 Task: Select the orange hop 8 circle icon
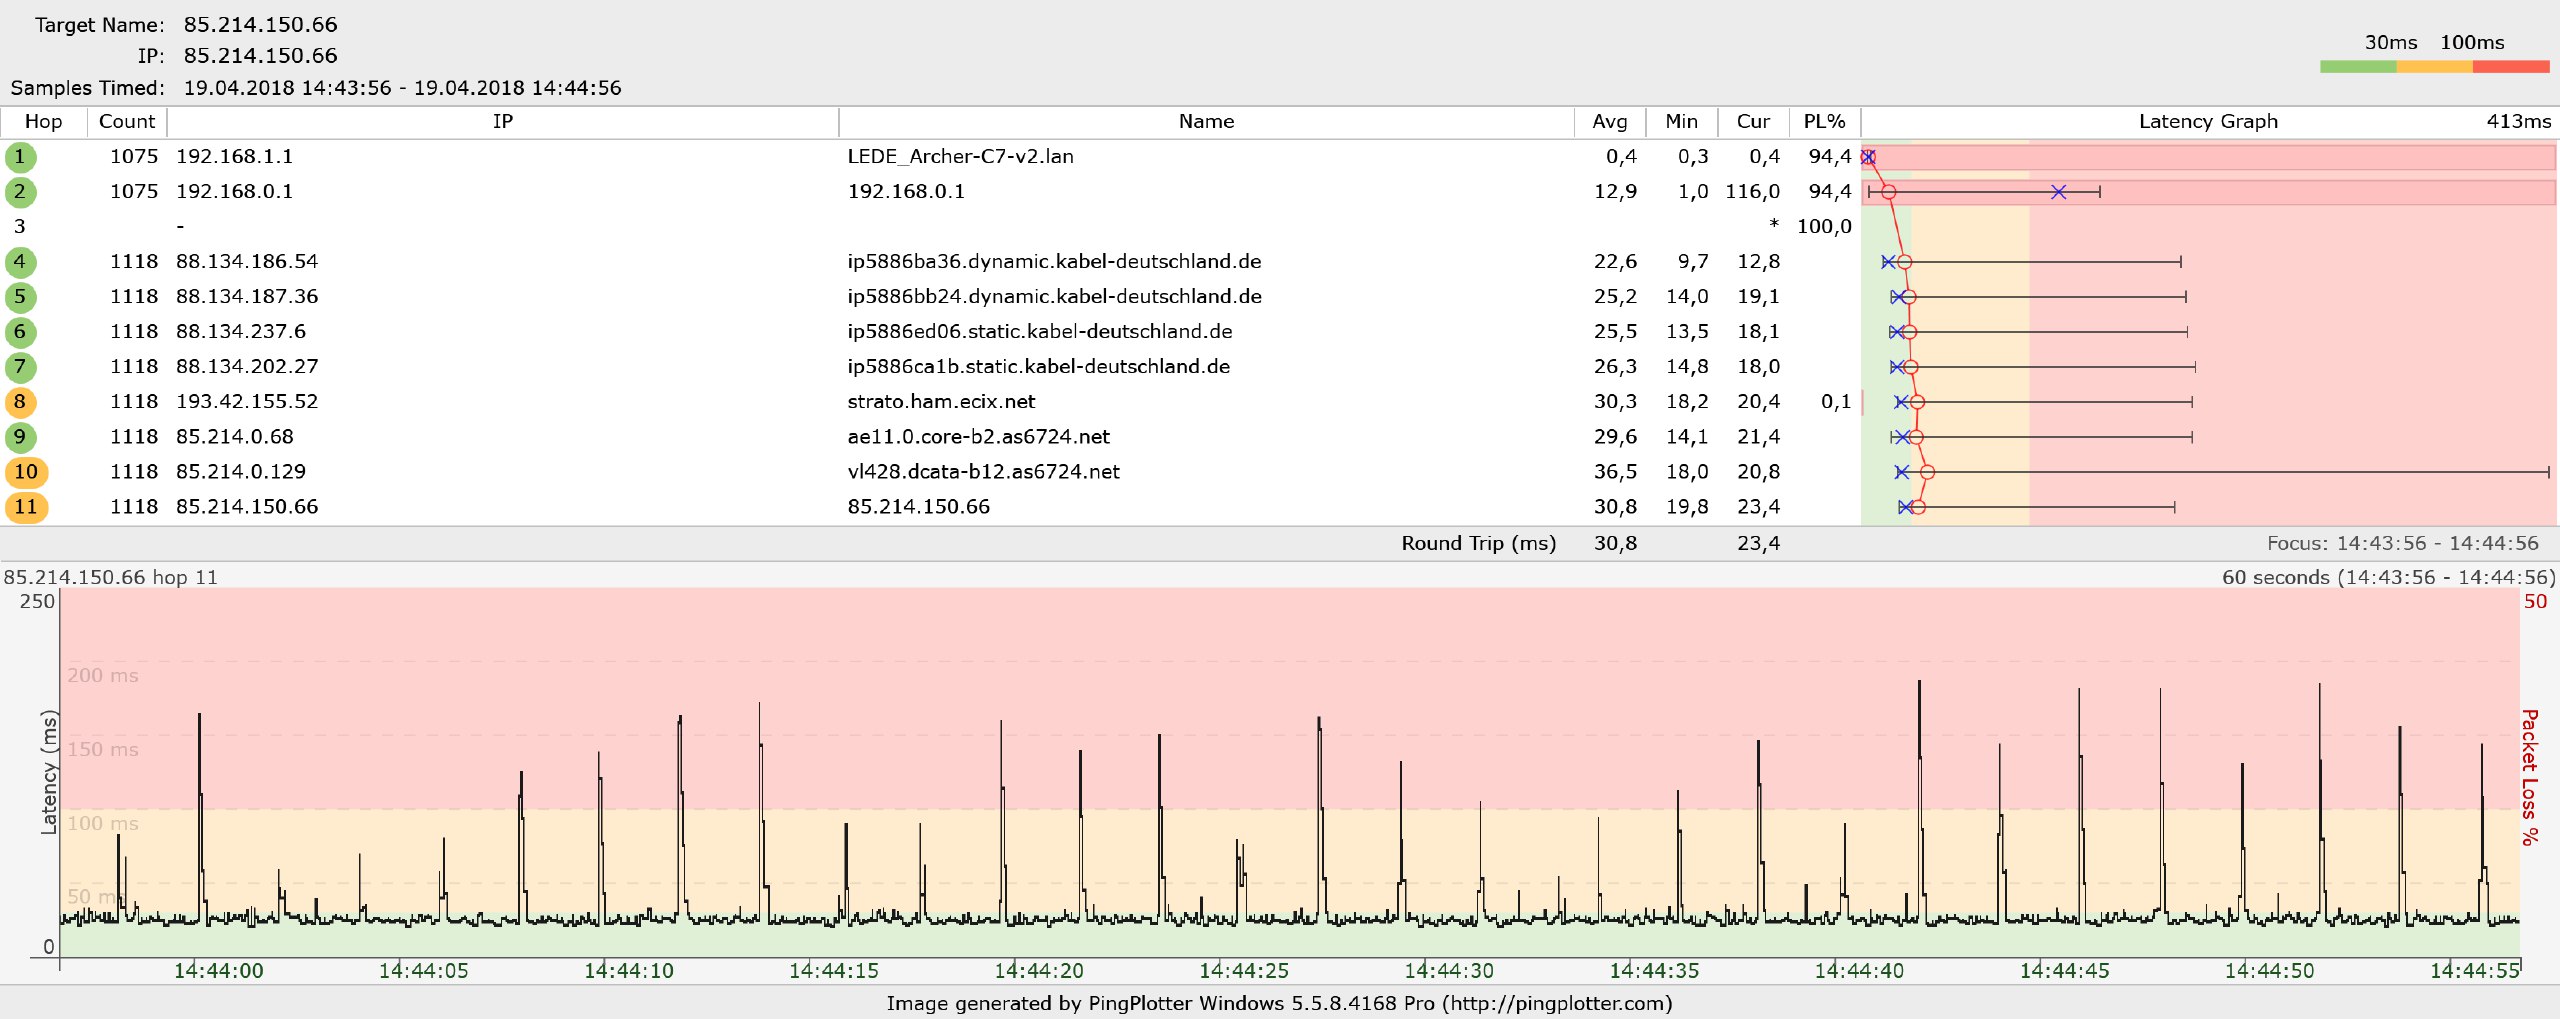[x=20, y=402]
